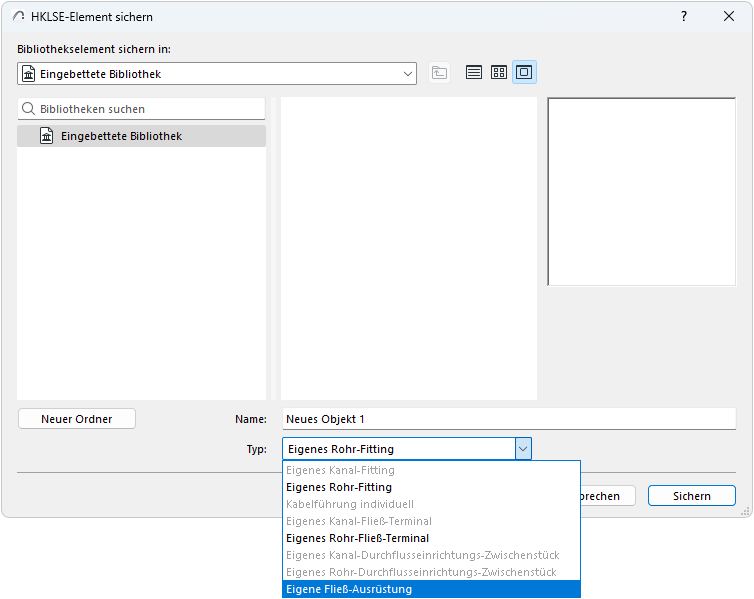Select Kabelführung individuell option

(x=431, y=504)
